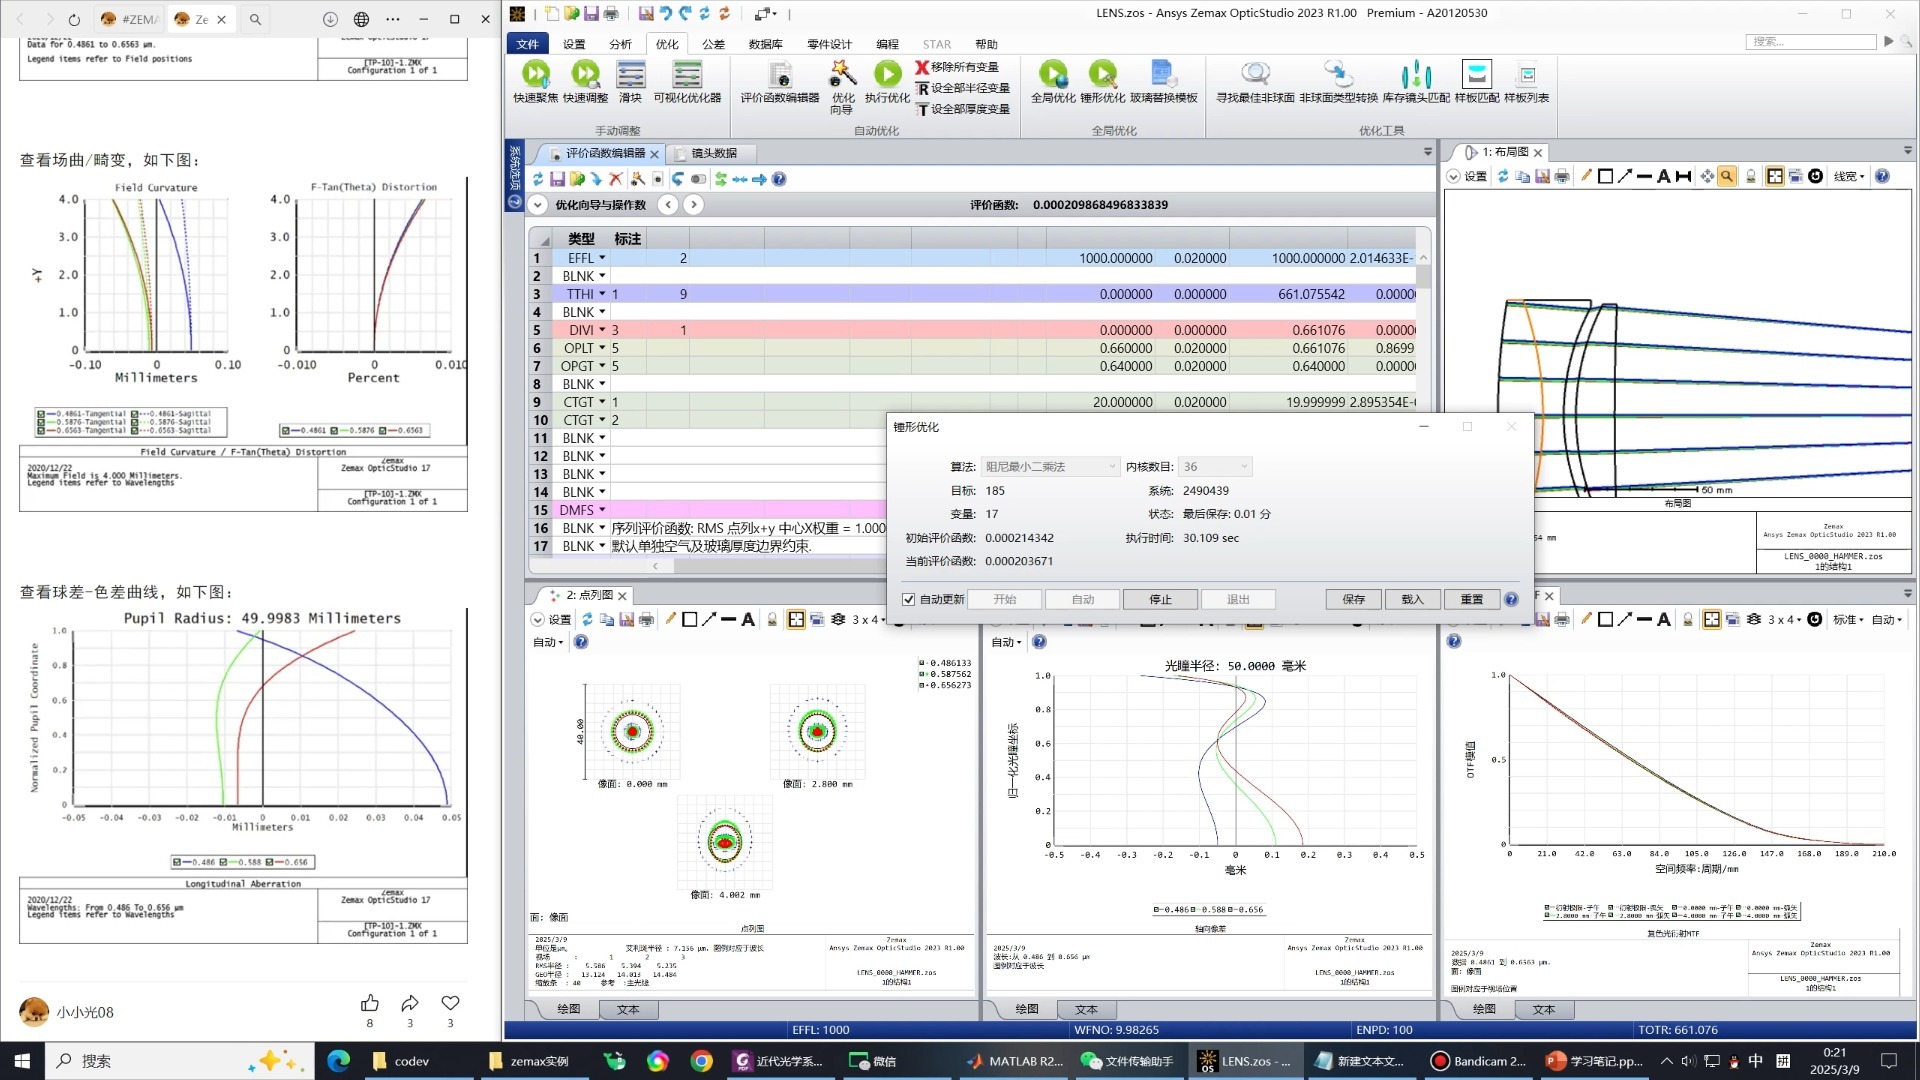
Task: Uncheck 自动更新 checkbox in hammer dialog
Action: [908, 600]
